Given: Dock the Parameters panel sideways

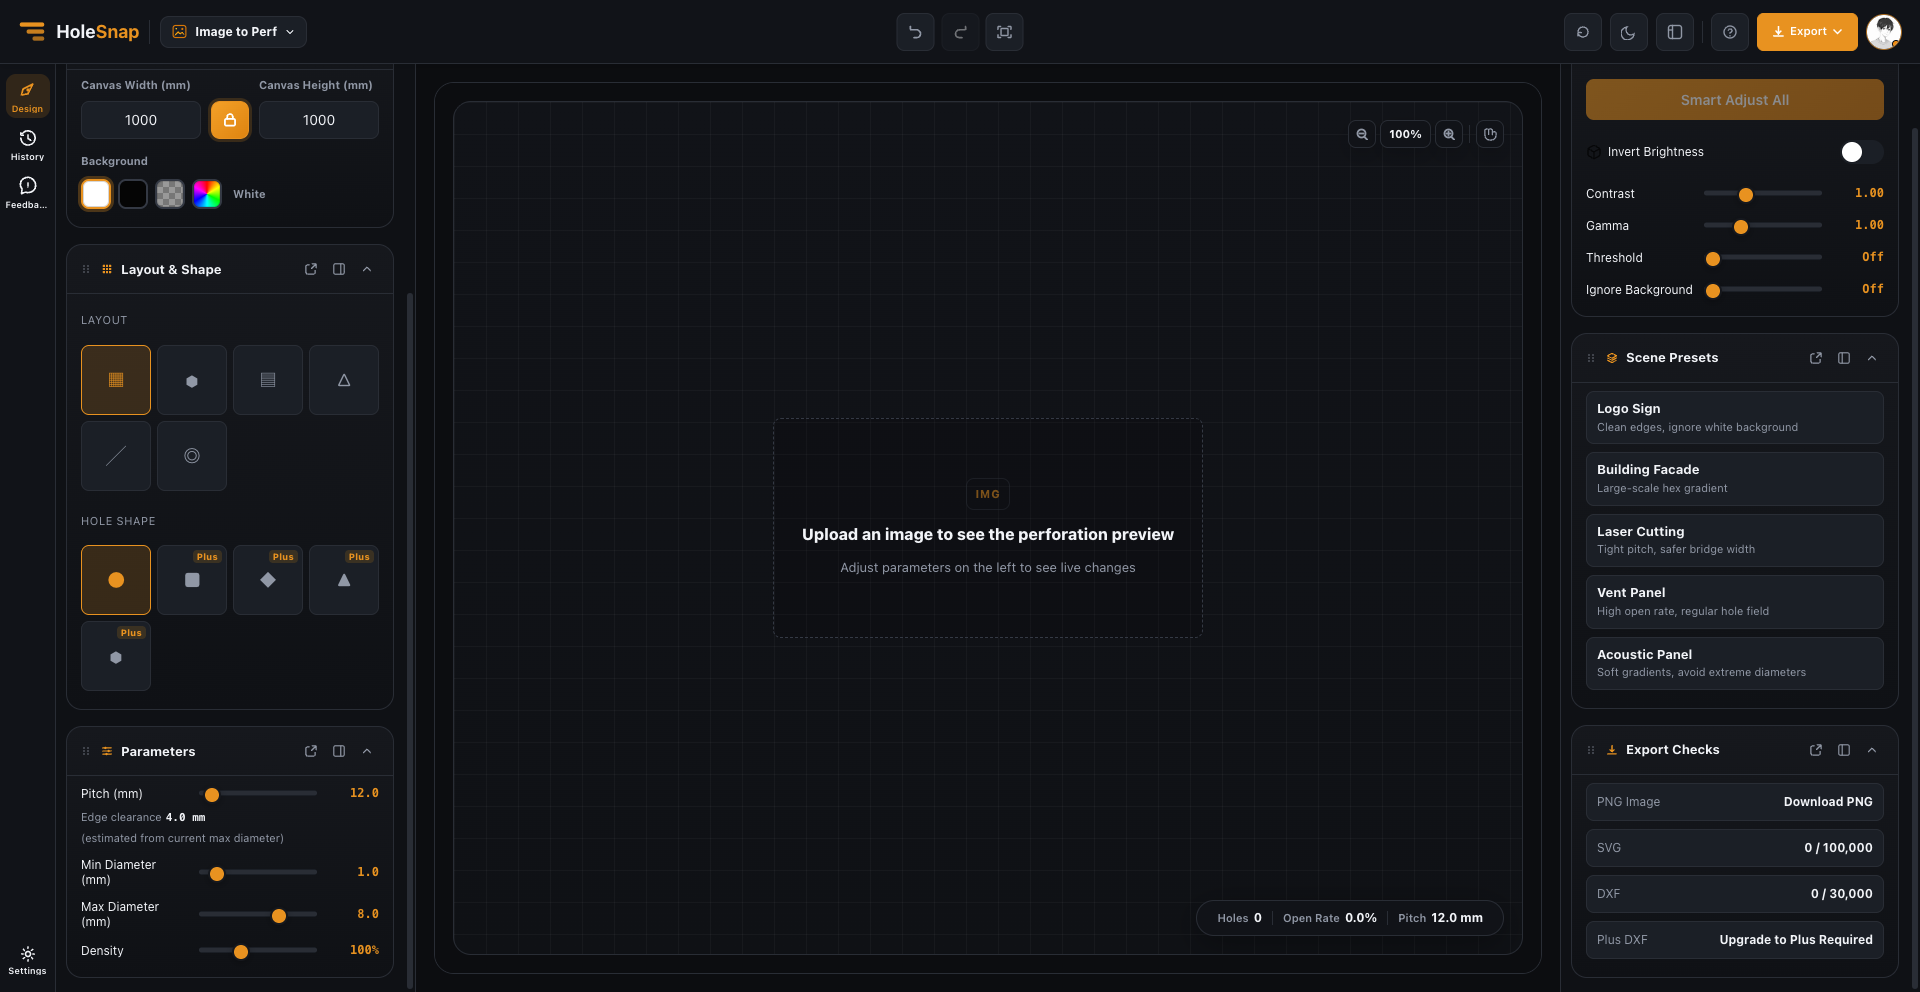Looking at the screenshot, I should tap(339, 751).
